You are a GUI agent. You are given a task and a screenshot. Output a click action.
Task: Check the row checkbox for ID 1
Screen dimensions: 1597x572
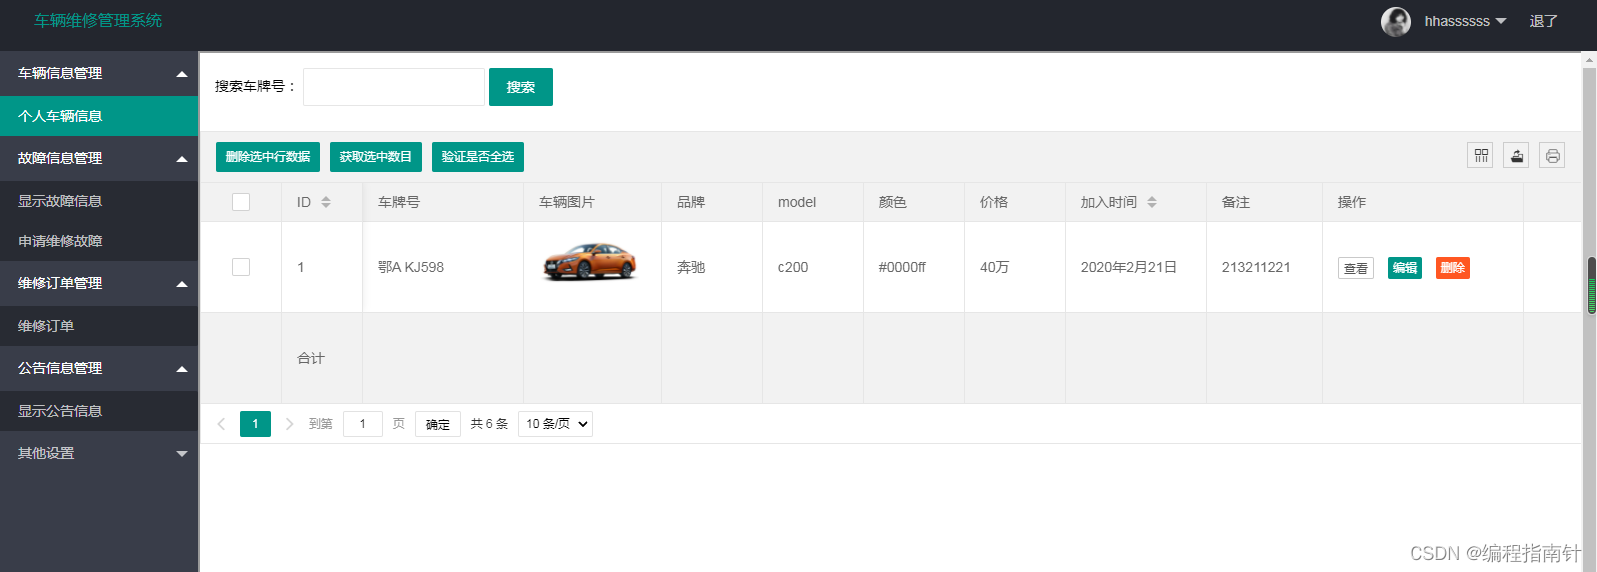coord(241,267)
